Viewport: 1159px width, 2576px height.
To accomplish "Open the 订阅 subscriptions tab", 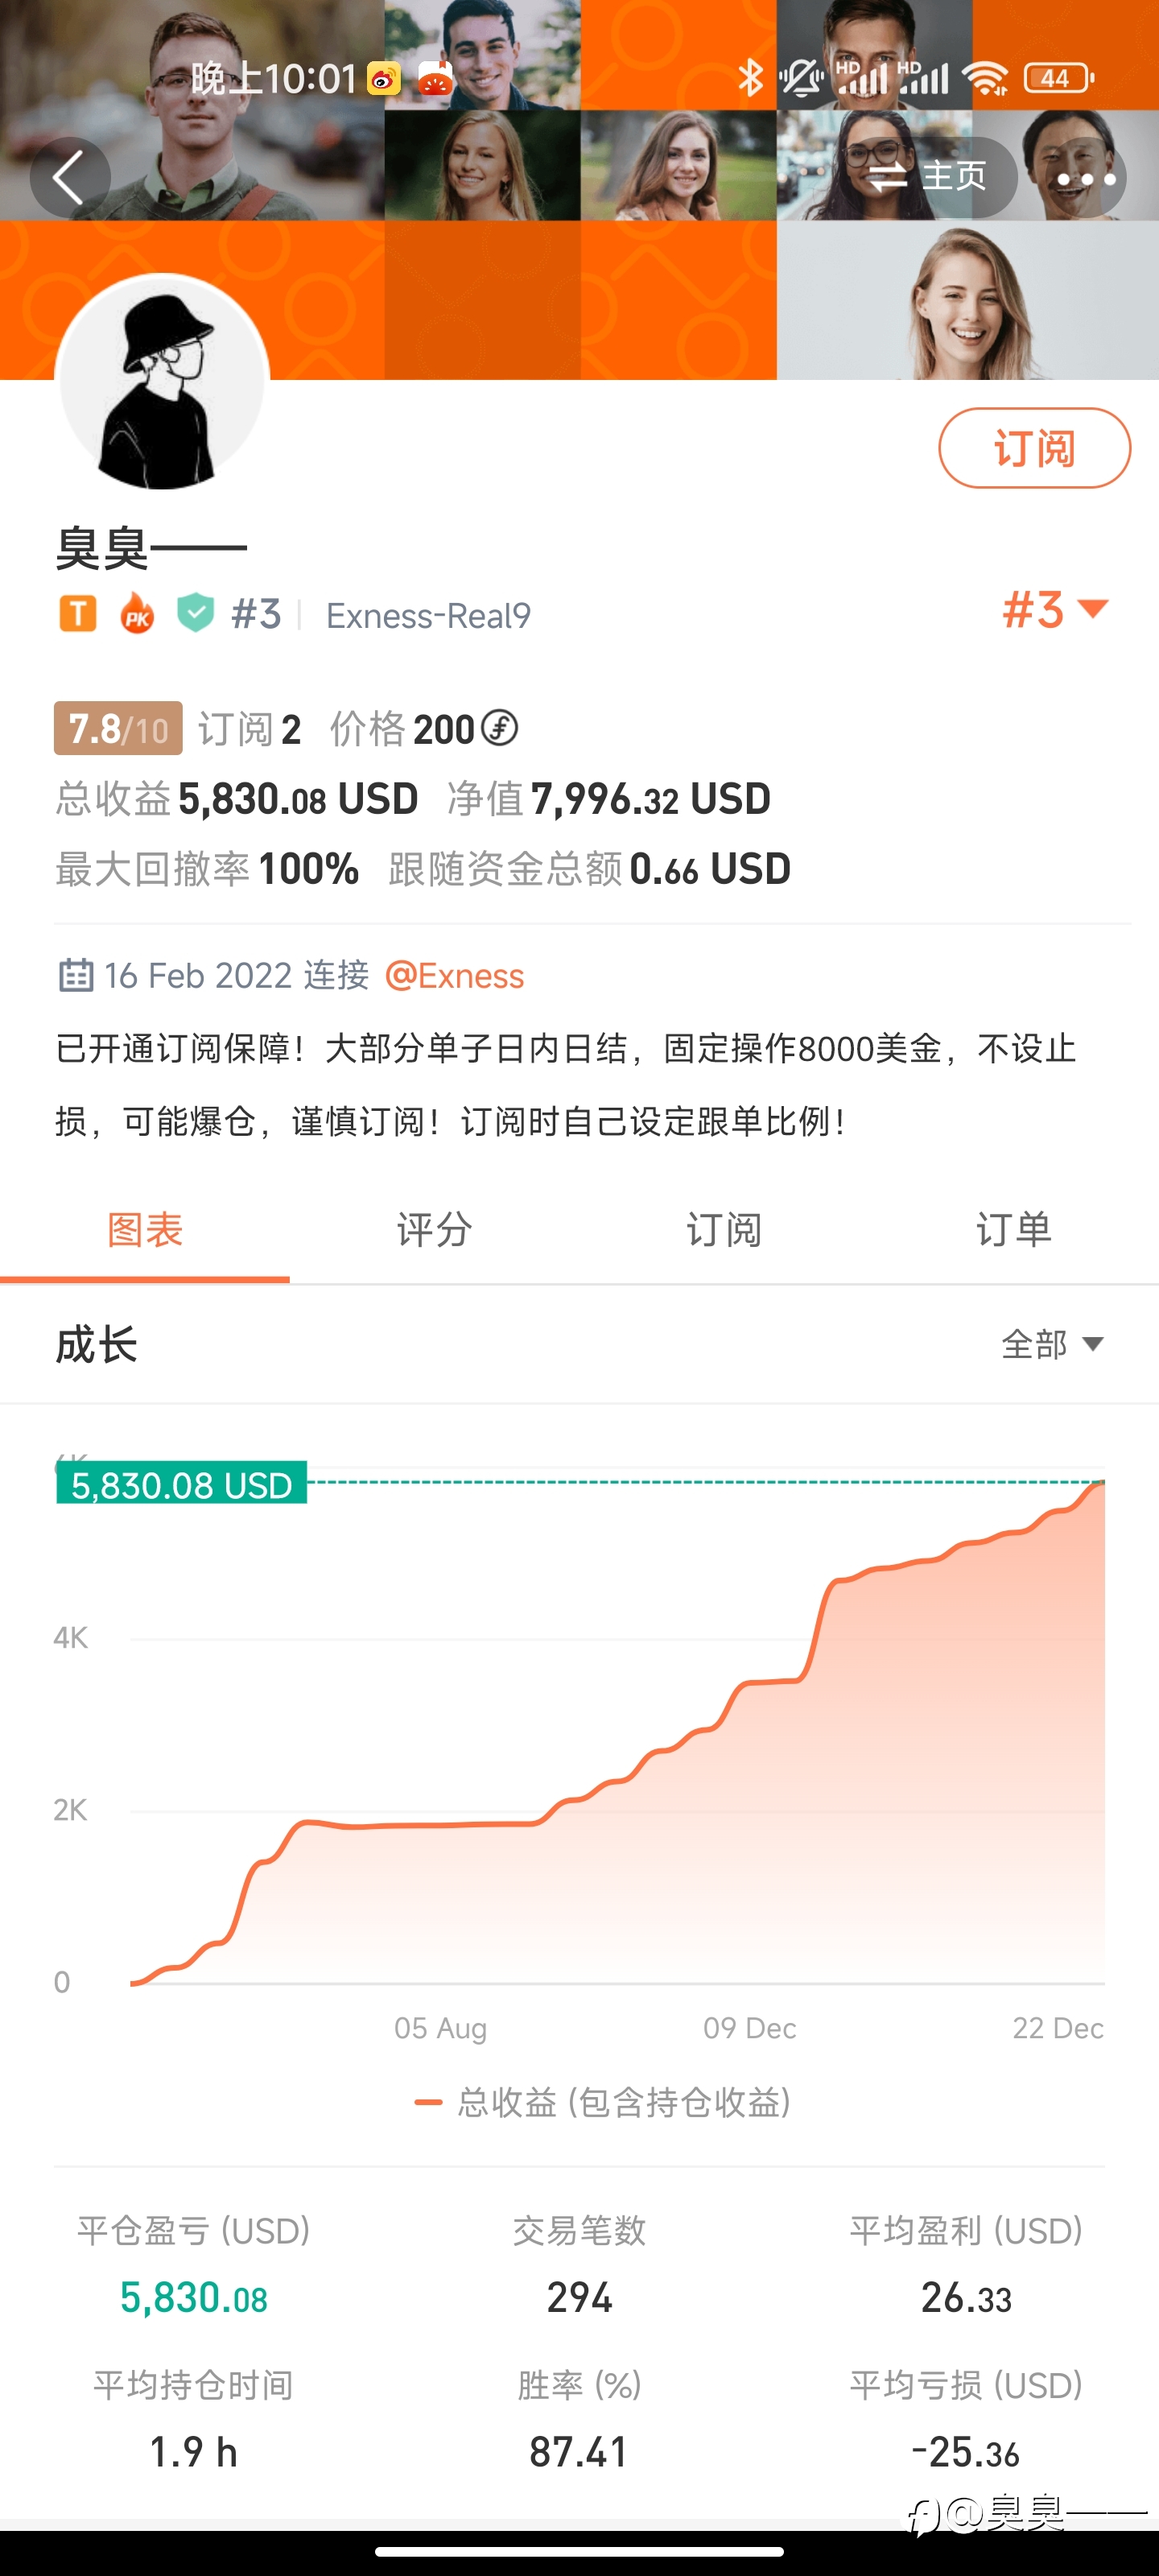I will pyautogui.click(x=724, y=1230).
